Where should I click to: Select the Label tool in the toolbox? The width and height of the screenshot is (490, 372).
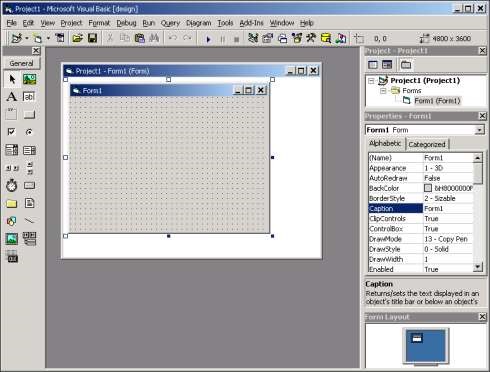pyautogui.click(x=12, y=97)
